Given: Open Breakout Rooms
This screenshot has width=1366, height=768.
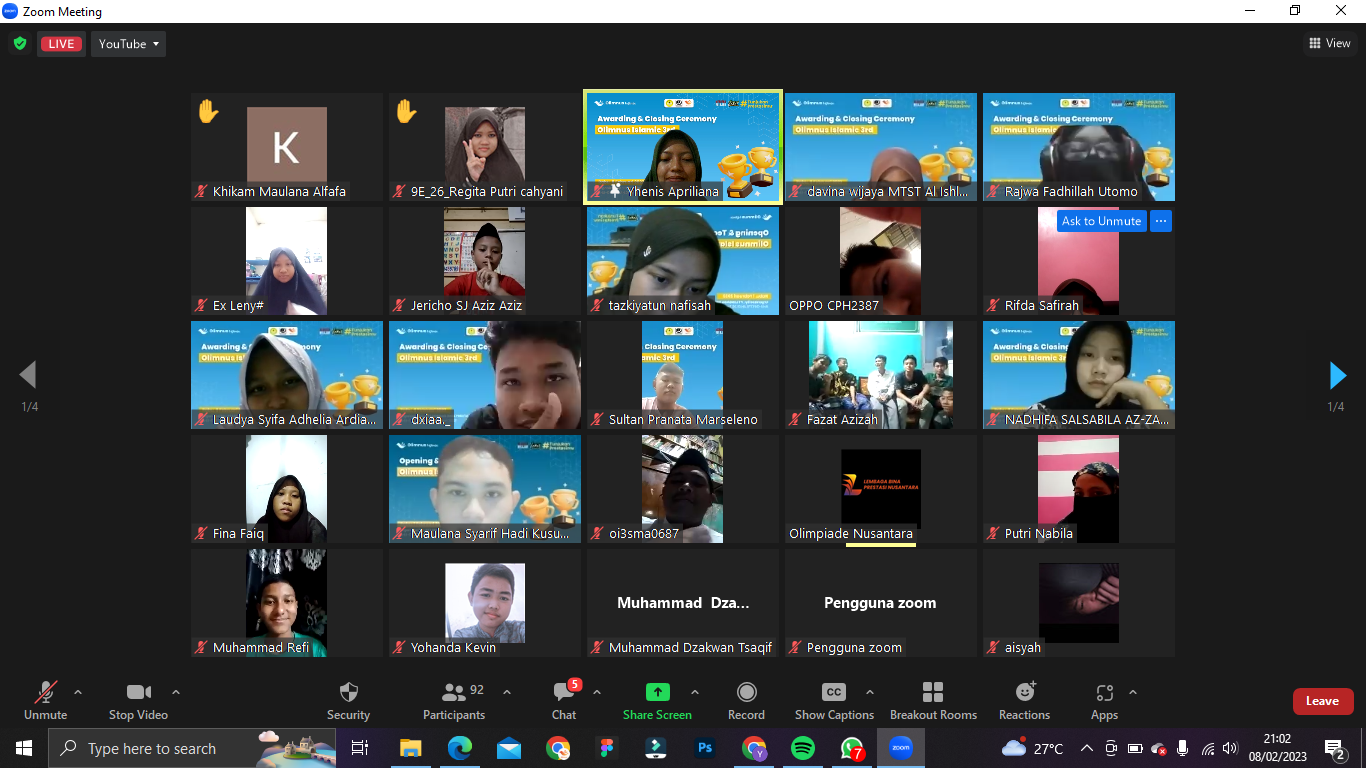Looking at the screenshot, I should 933,693.
